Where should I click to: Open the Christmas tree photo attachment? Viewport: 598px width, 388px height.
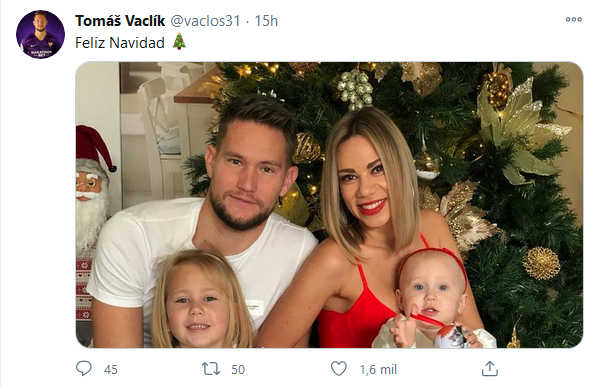[x=329, y=205]
